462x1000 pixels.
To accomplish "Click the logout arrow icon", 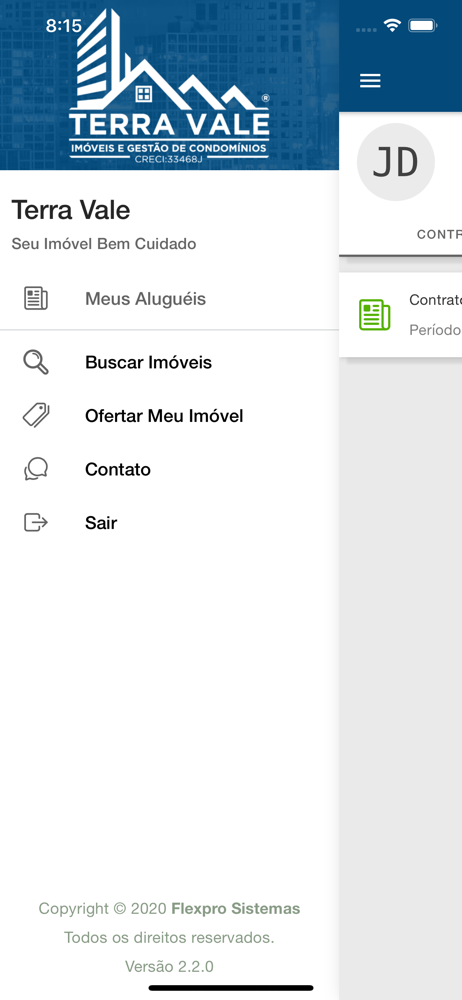I will pyautogui.click(x=36, y=523).
